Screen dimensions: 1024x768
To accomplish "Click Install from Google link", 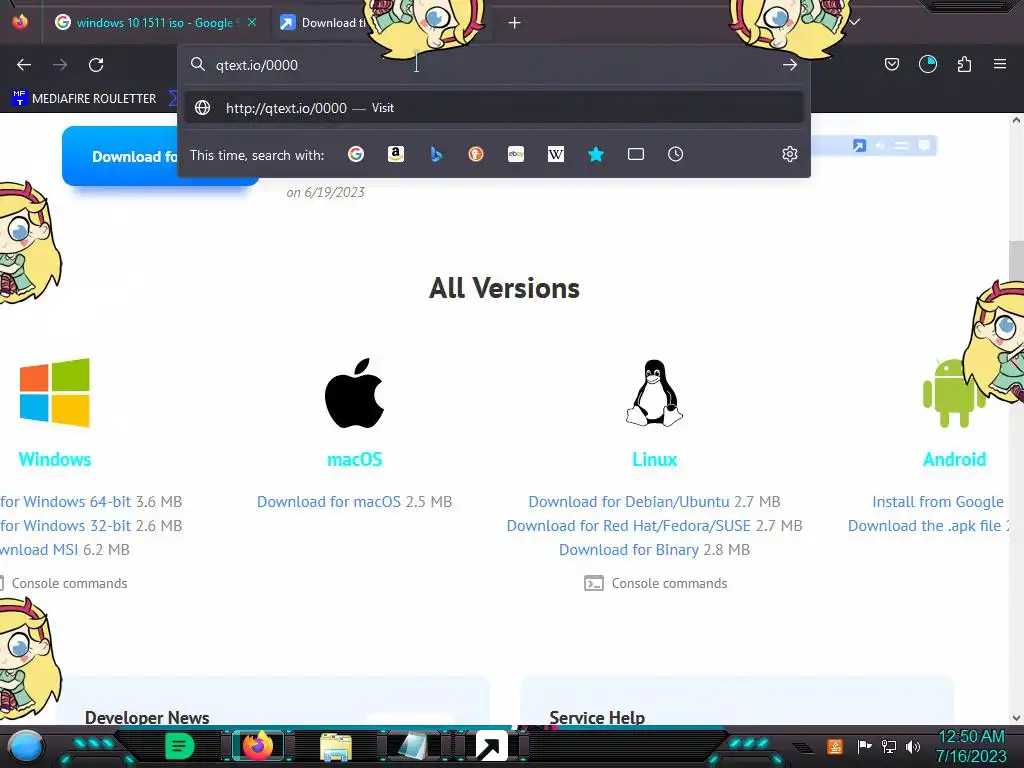I will 938,502.
